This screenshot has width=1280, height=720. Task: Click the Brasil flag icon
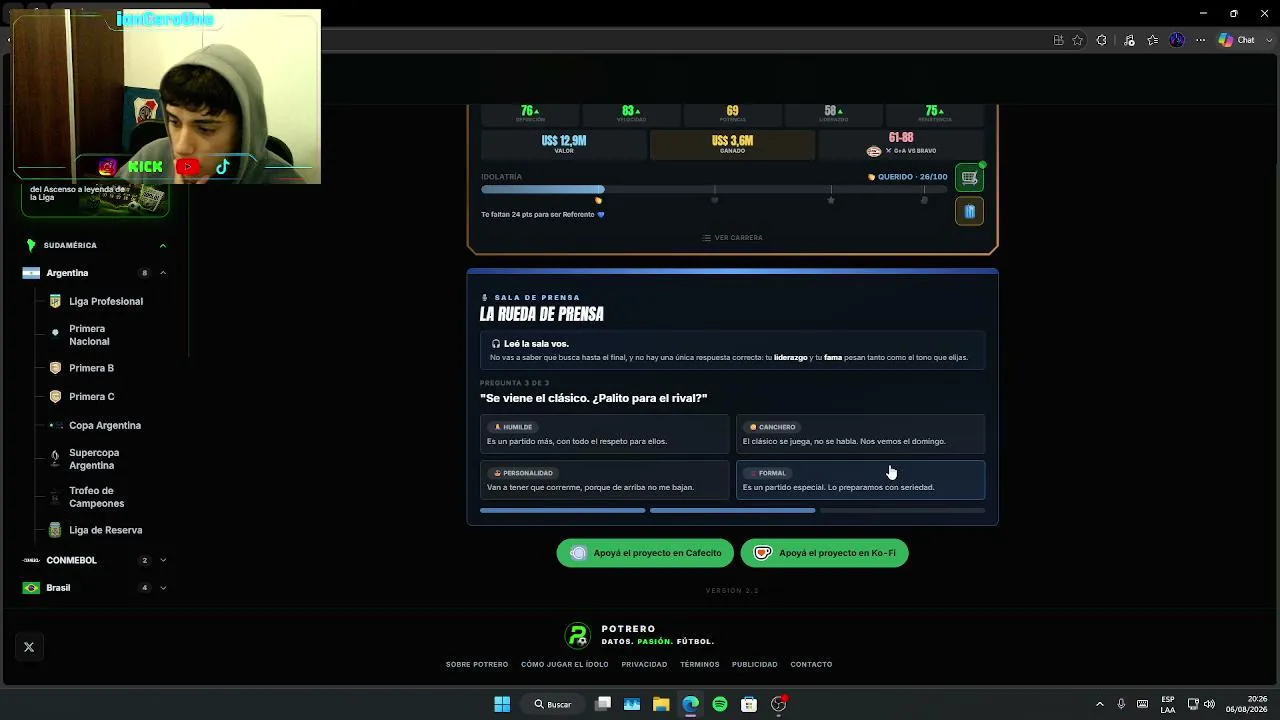point(31,588)
